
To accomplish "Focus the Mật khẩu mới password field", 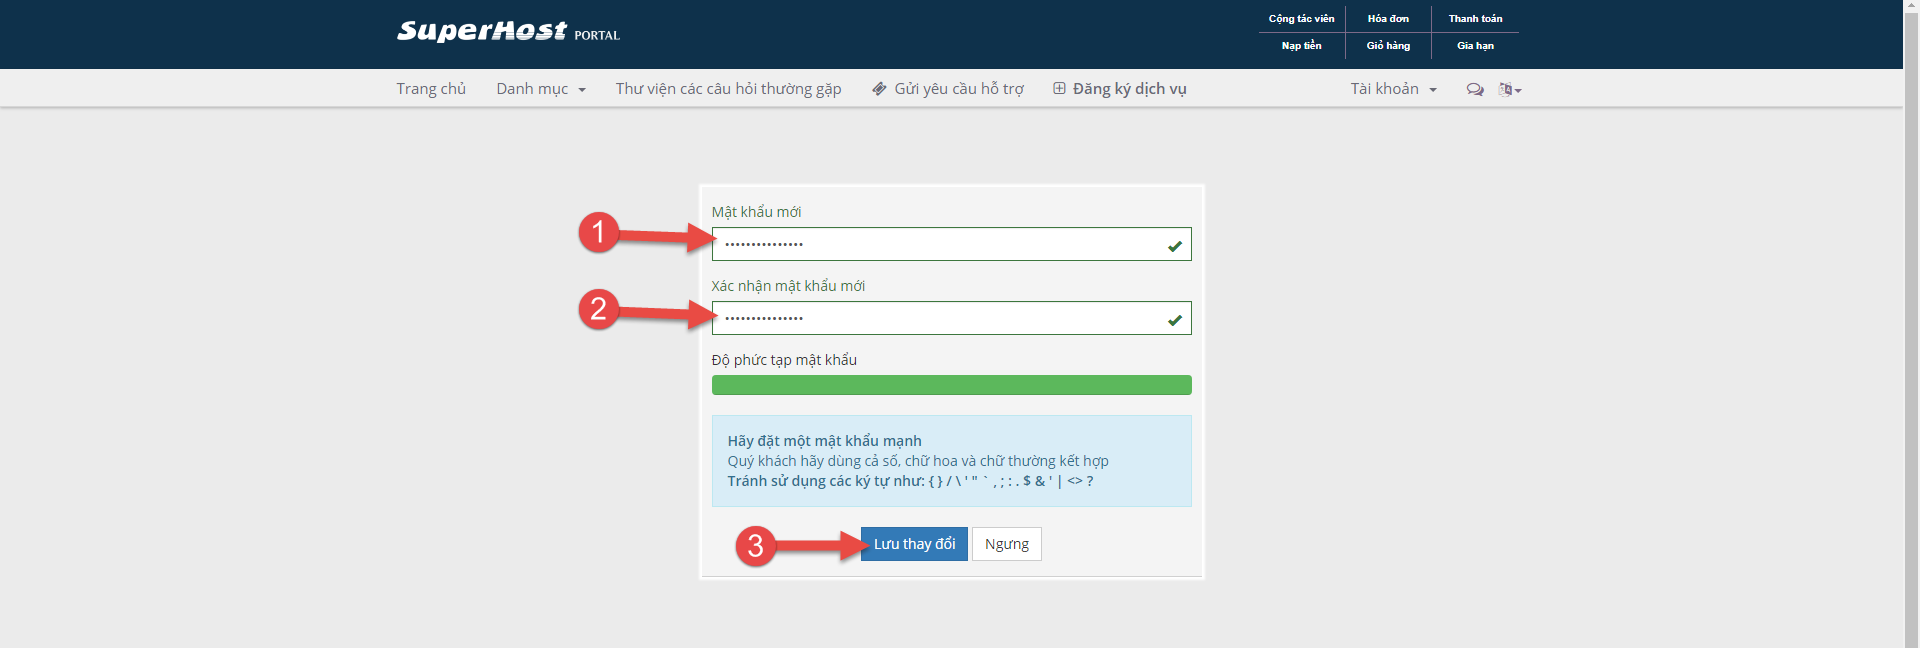I will click(940, 244).
